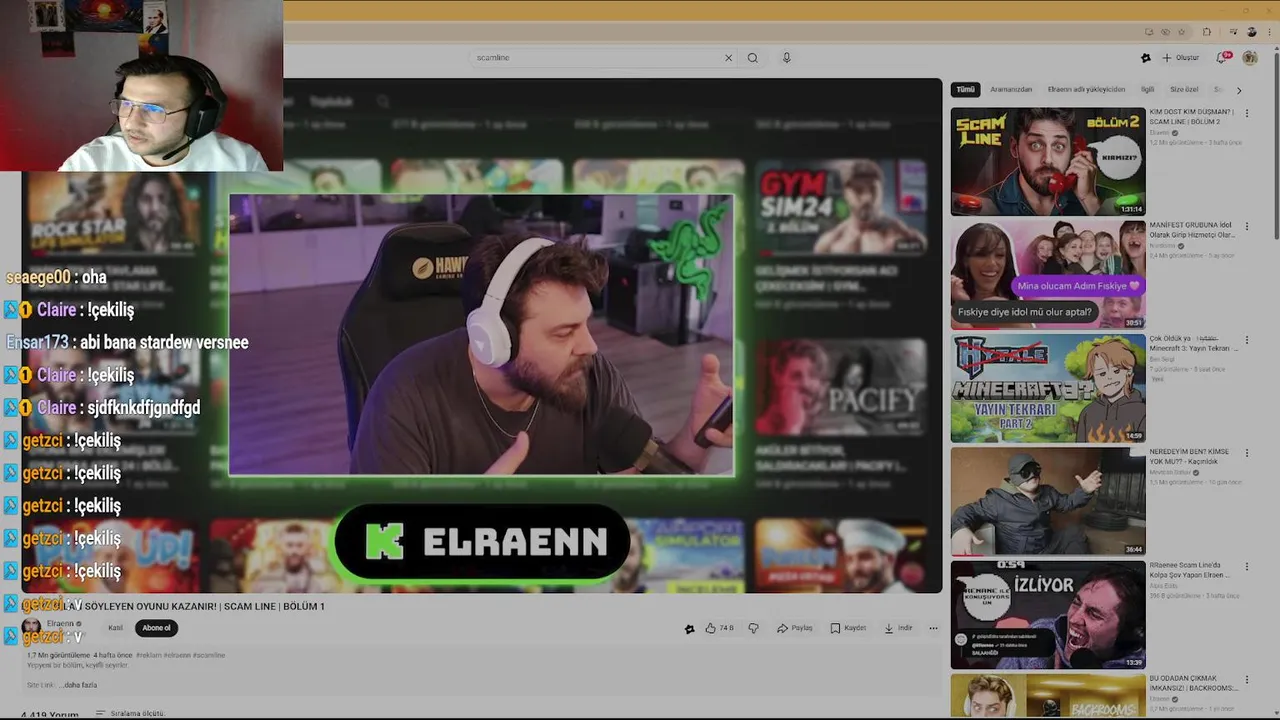The height and width of the screenshot is (720, 1280).
Task: Open the browser extensions puzzle icon
Action: pos(1207,32)
